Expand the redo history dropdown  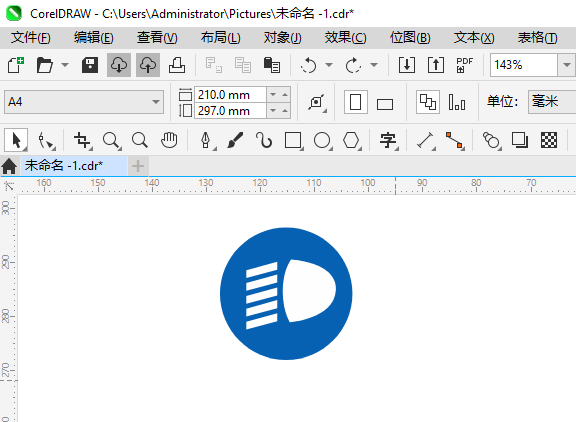pos(374,65)
